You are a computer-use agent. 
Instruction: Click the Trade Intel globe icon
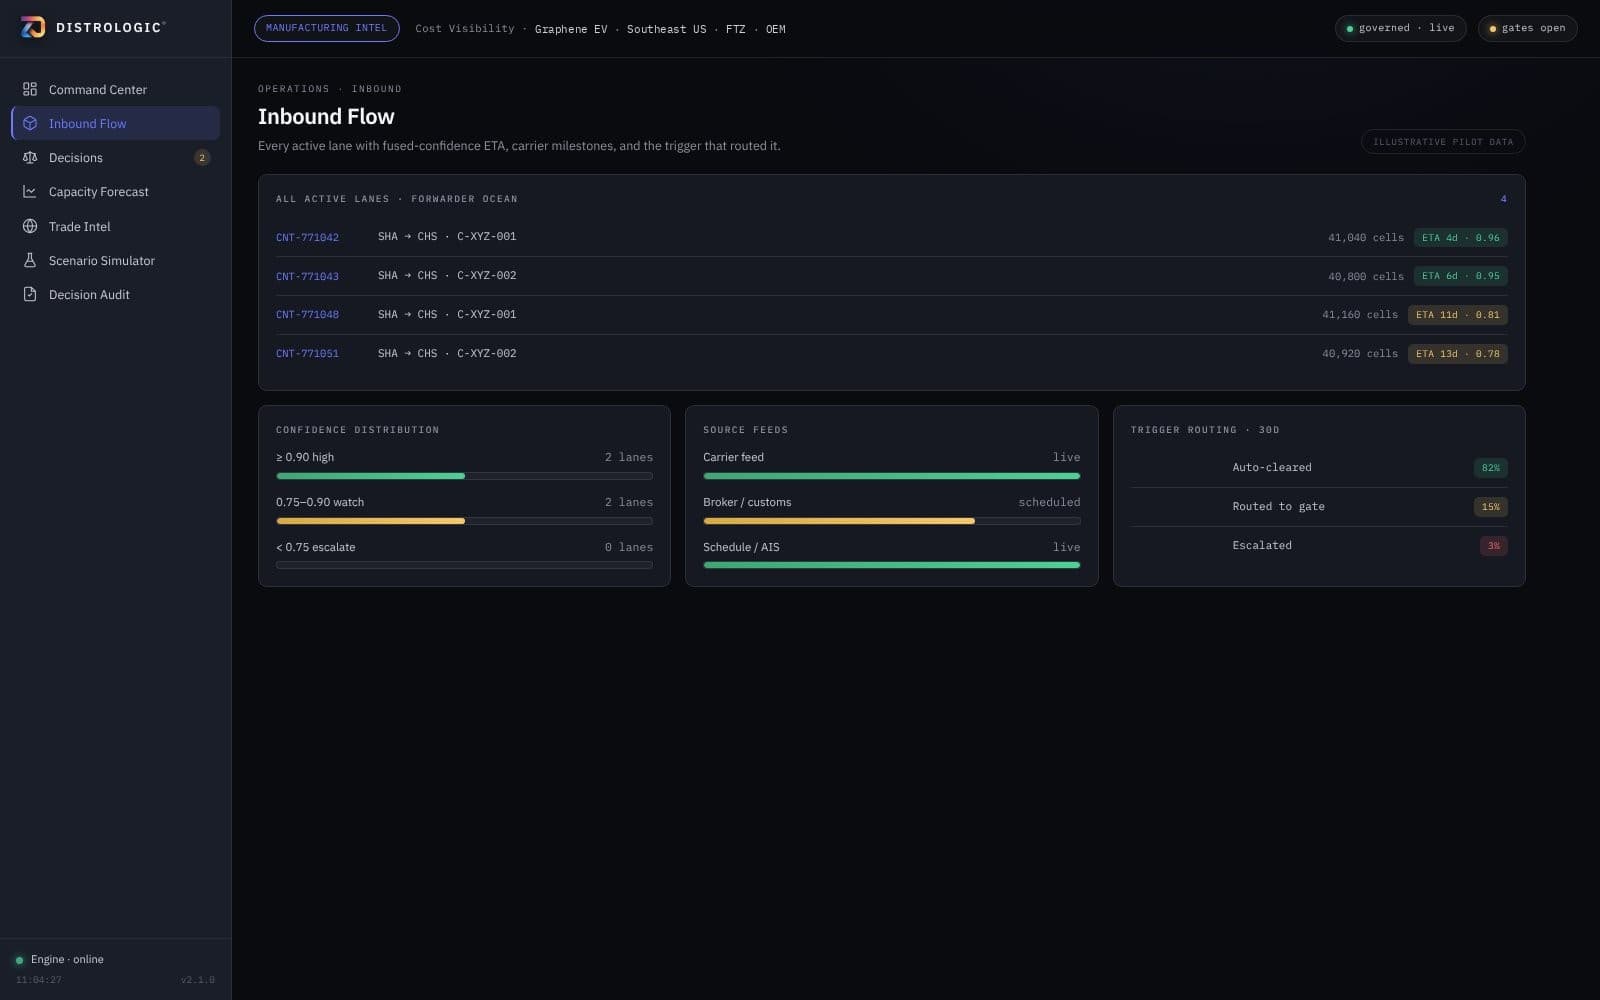click(30, 226)
